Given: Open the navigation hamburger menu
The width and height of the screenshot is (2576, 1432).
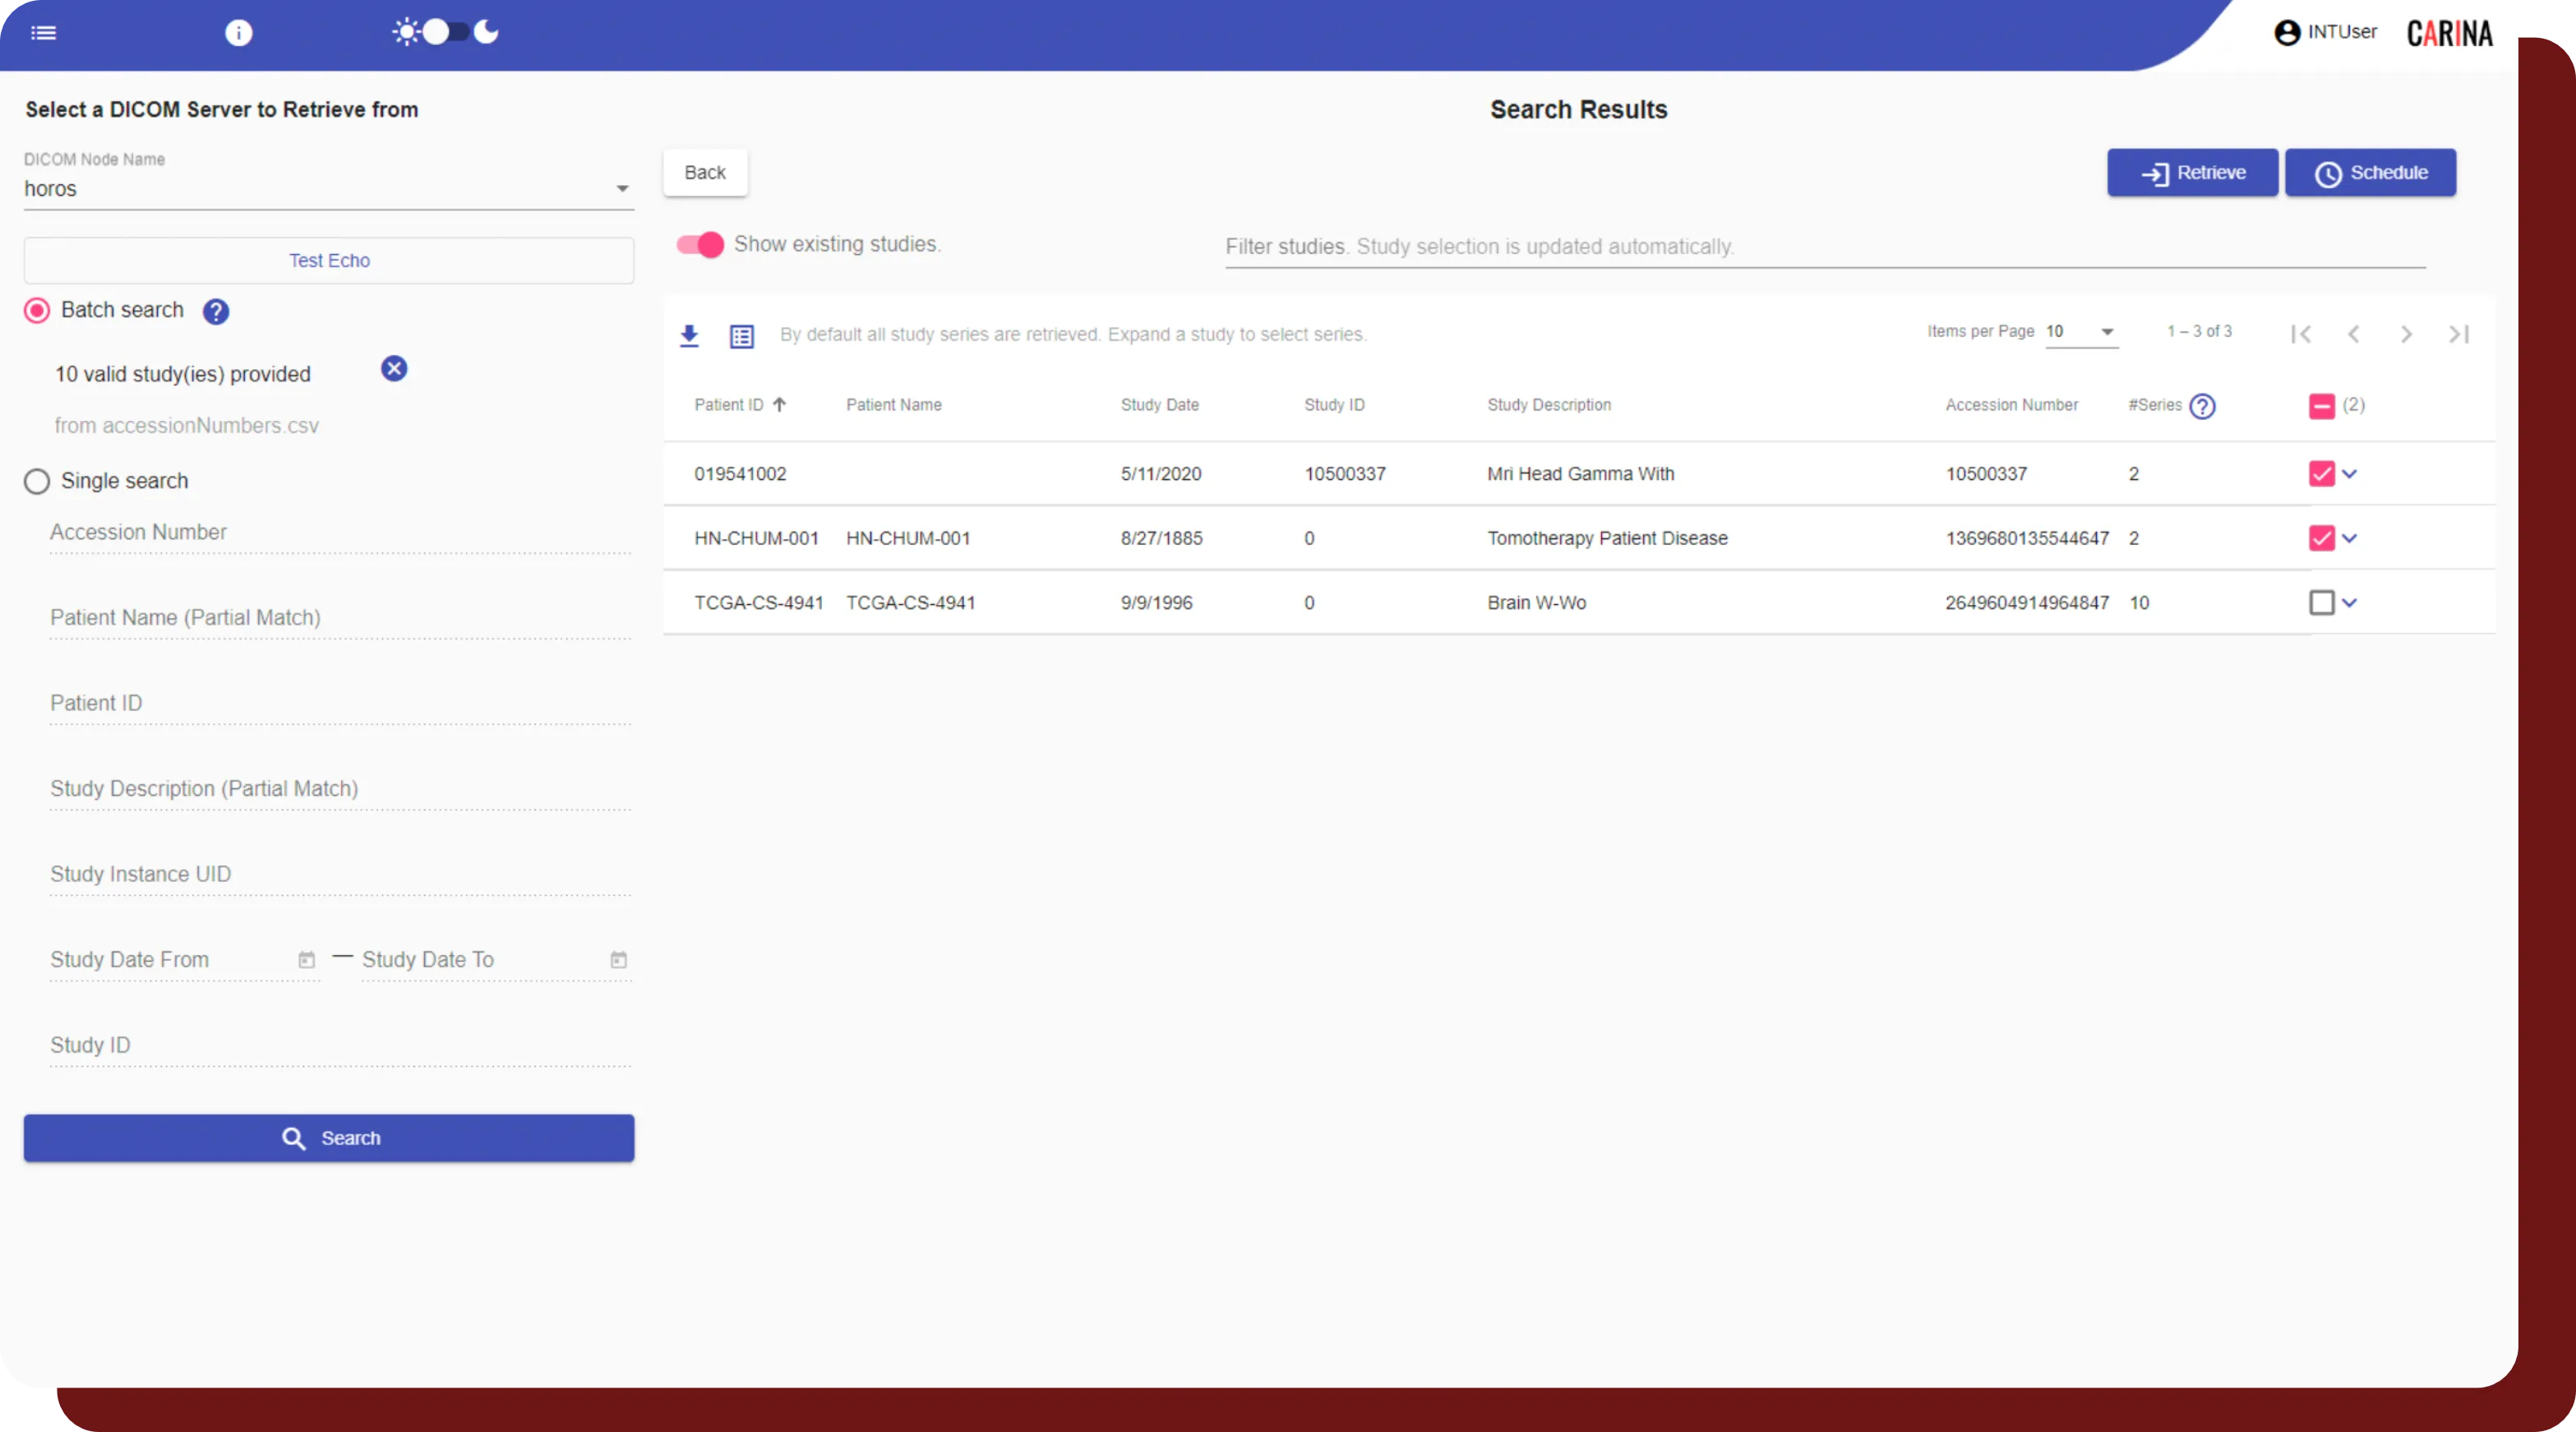Looking at the screenshot, I should tap(44, 32).
